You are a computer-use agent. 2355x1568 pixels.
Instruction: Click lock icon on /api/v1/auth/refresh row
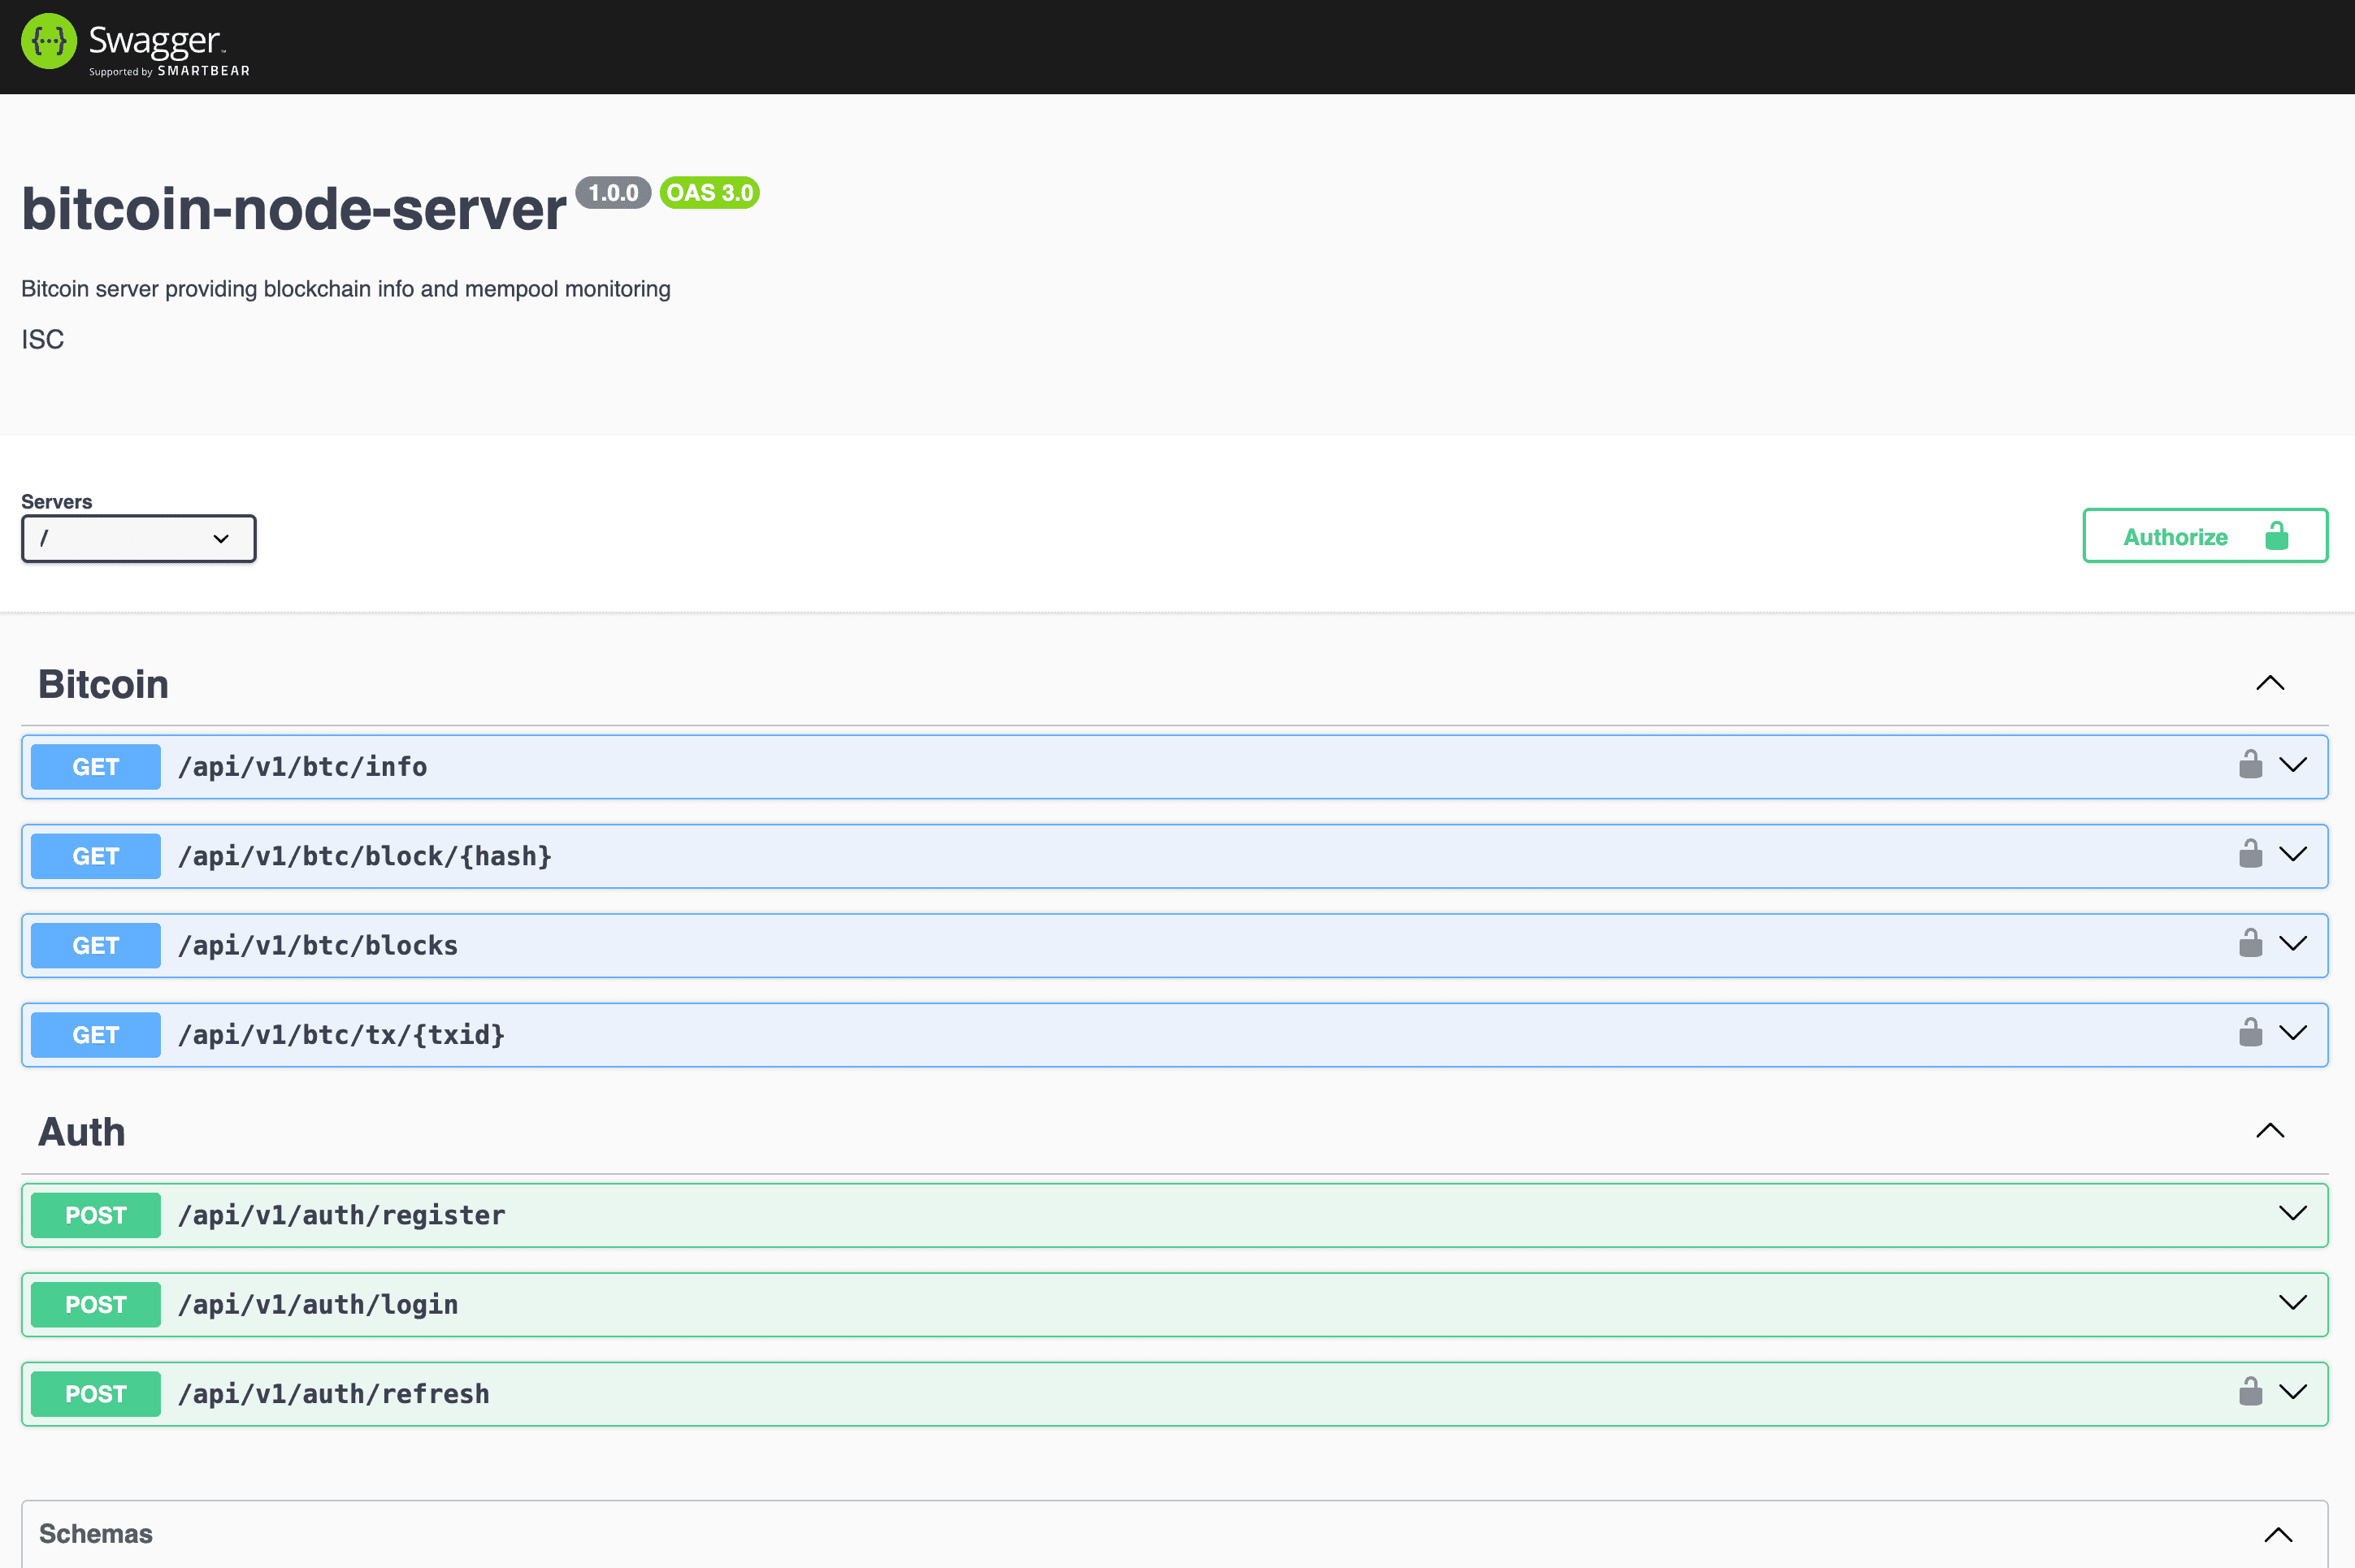pyautogui.click(x=2250, y=1392)
